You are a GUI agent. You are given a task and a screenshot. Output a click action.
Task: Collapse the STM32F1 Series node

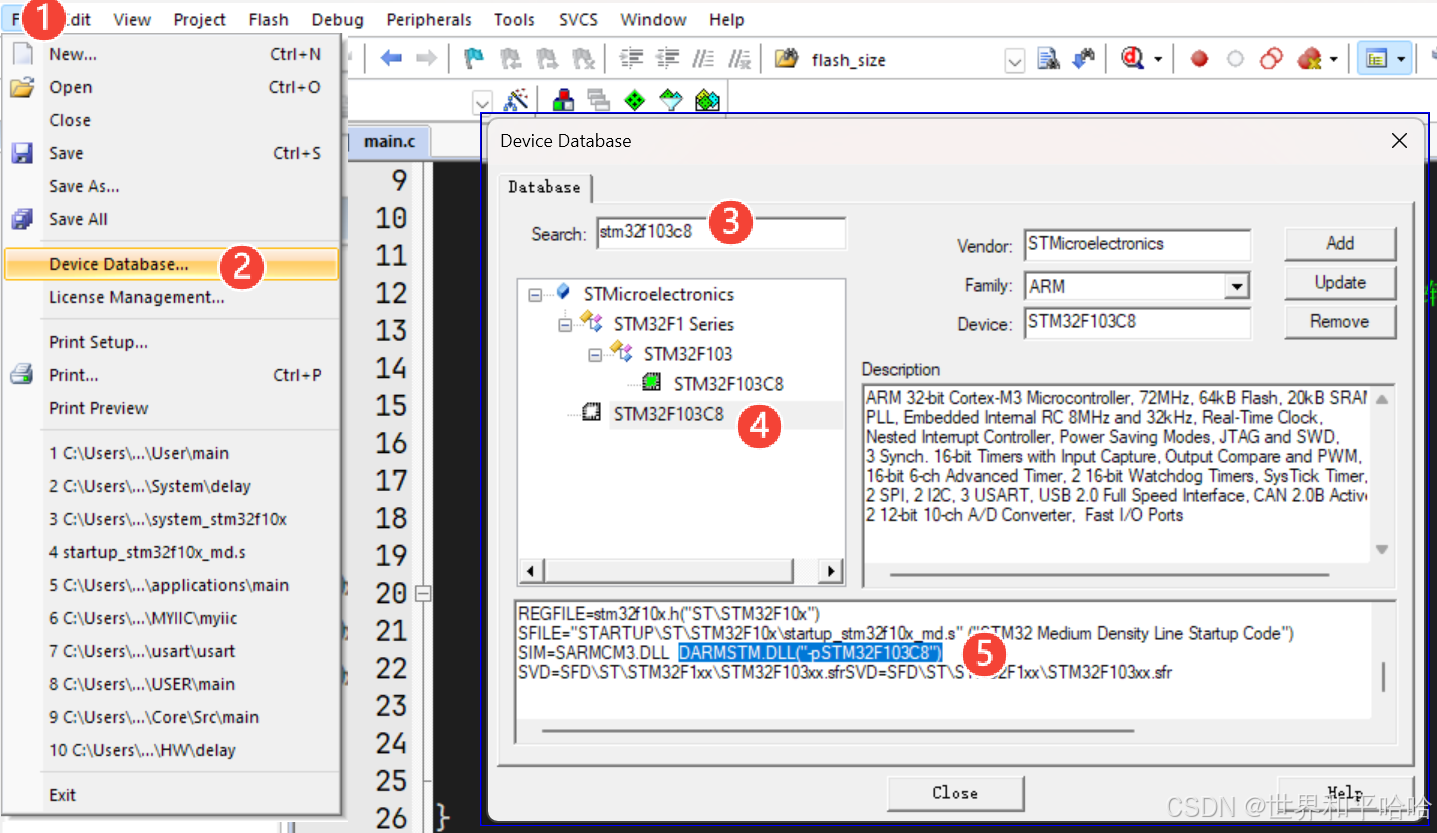click(566, 324)
